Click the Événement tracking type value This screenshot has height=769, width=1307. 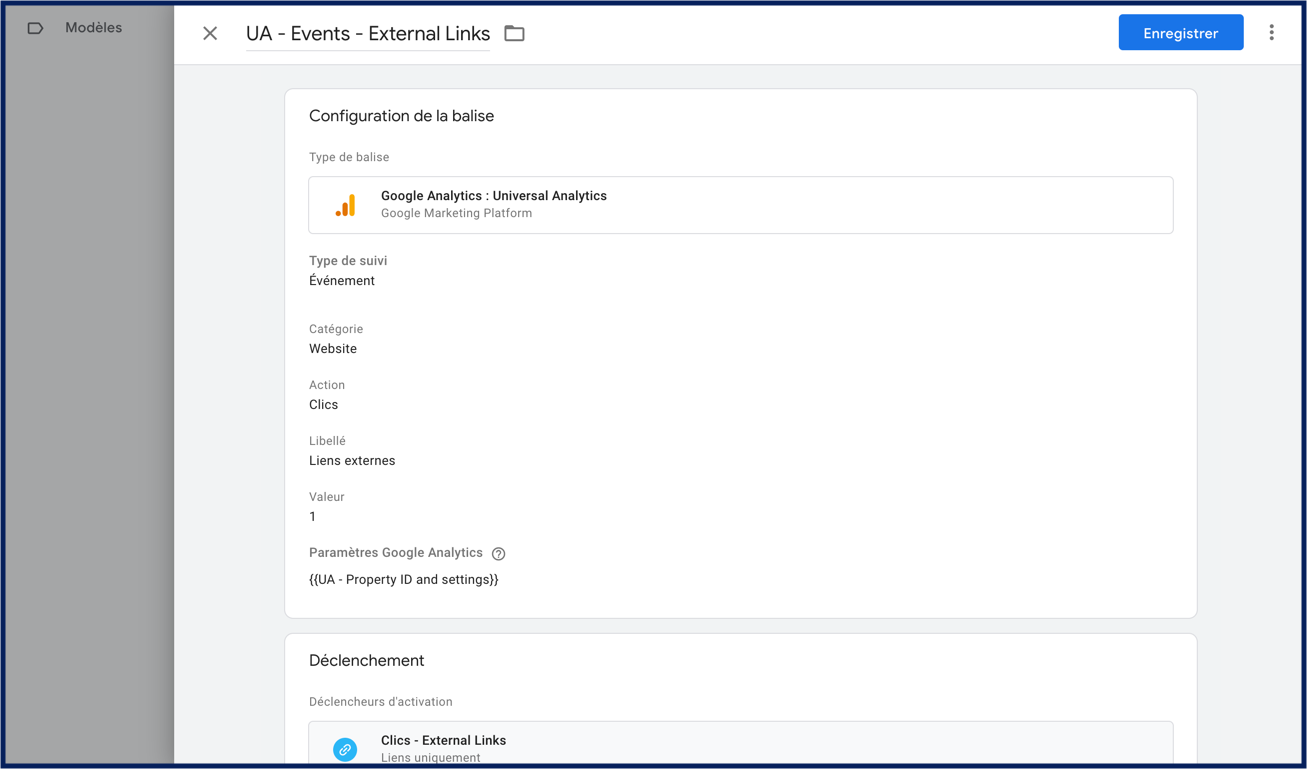[x=342, y=281]
